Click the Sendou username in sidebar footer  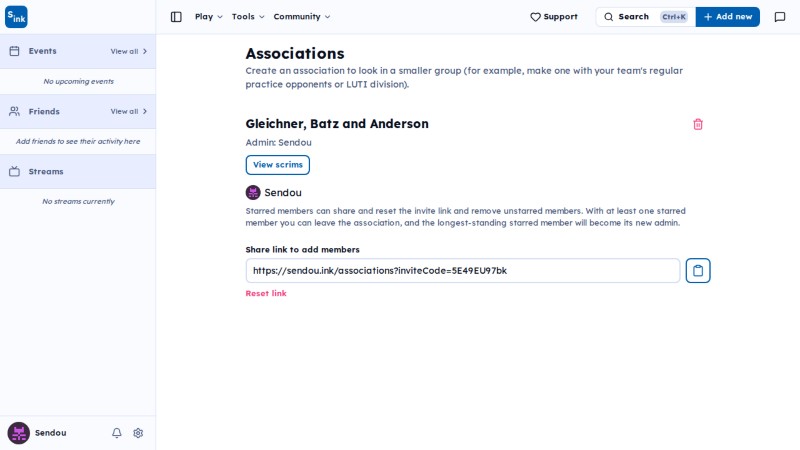[x=51, y=433]
